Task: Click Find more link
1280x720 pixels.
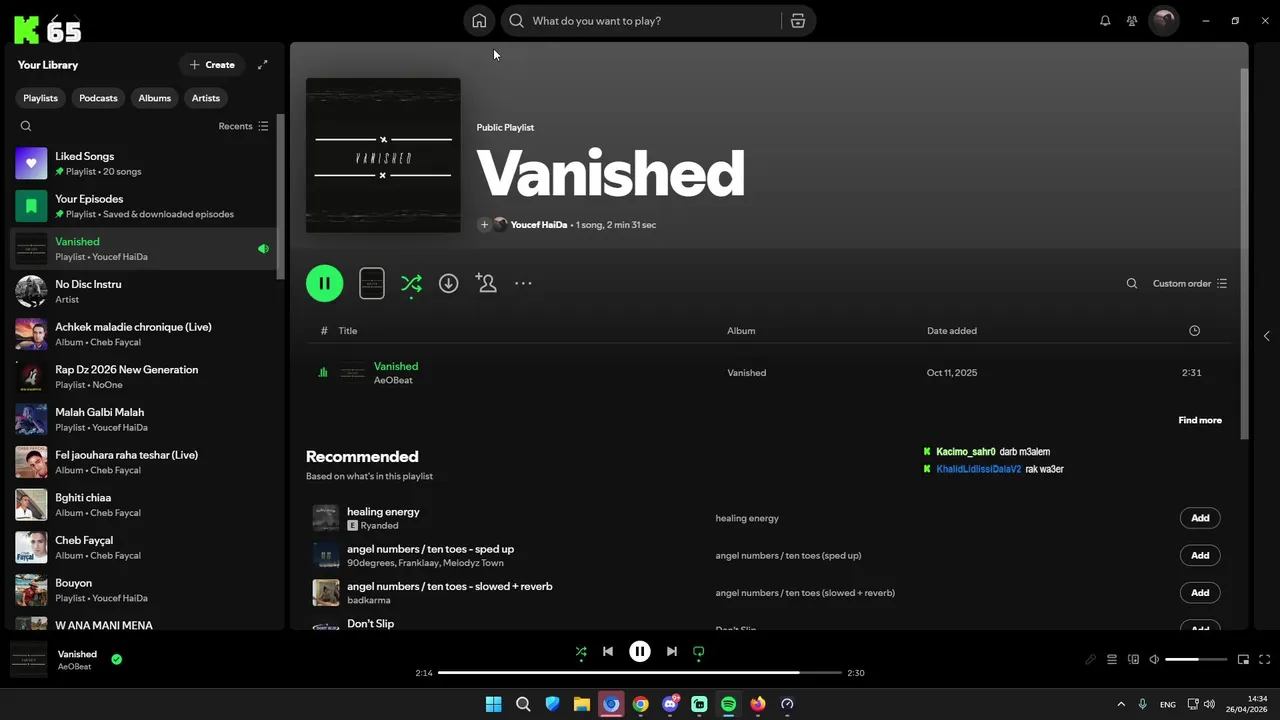Action: 1200,420
